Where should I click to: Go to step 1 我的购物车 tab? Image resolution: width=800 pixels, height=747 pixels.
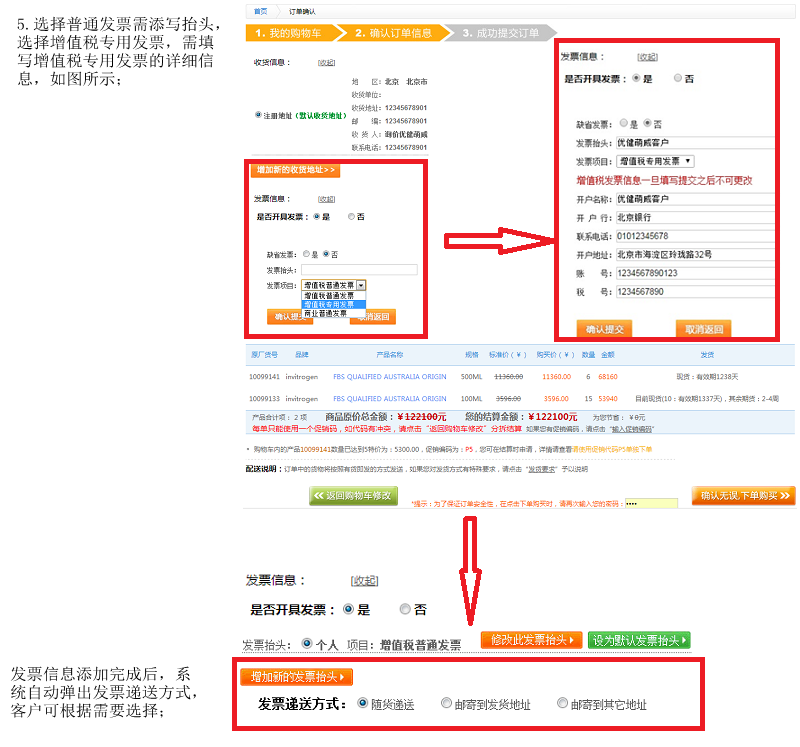tap(291, 33)
